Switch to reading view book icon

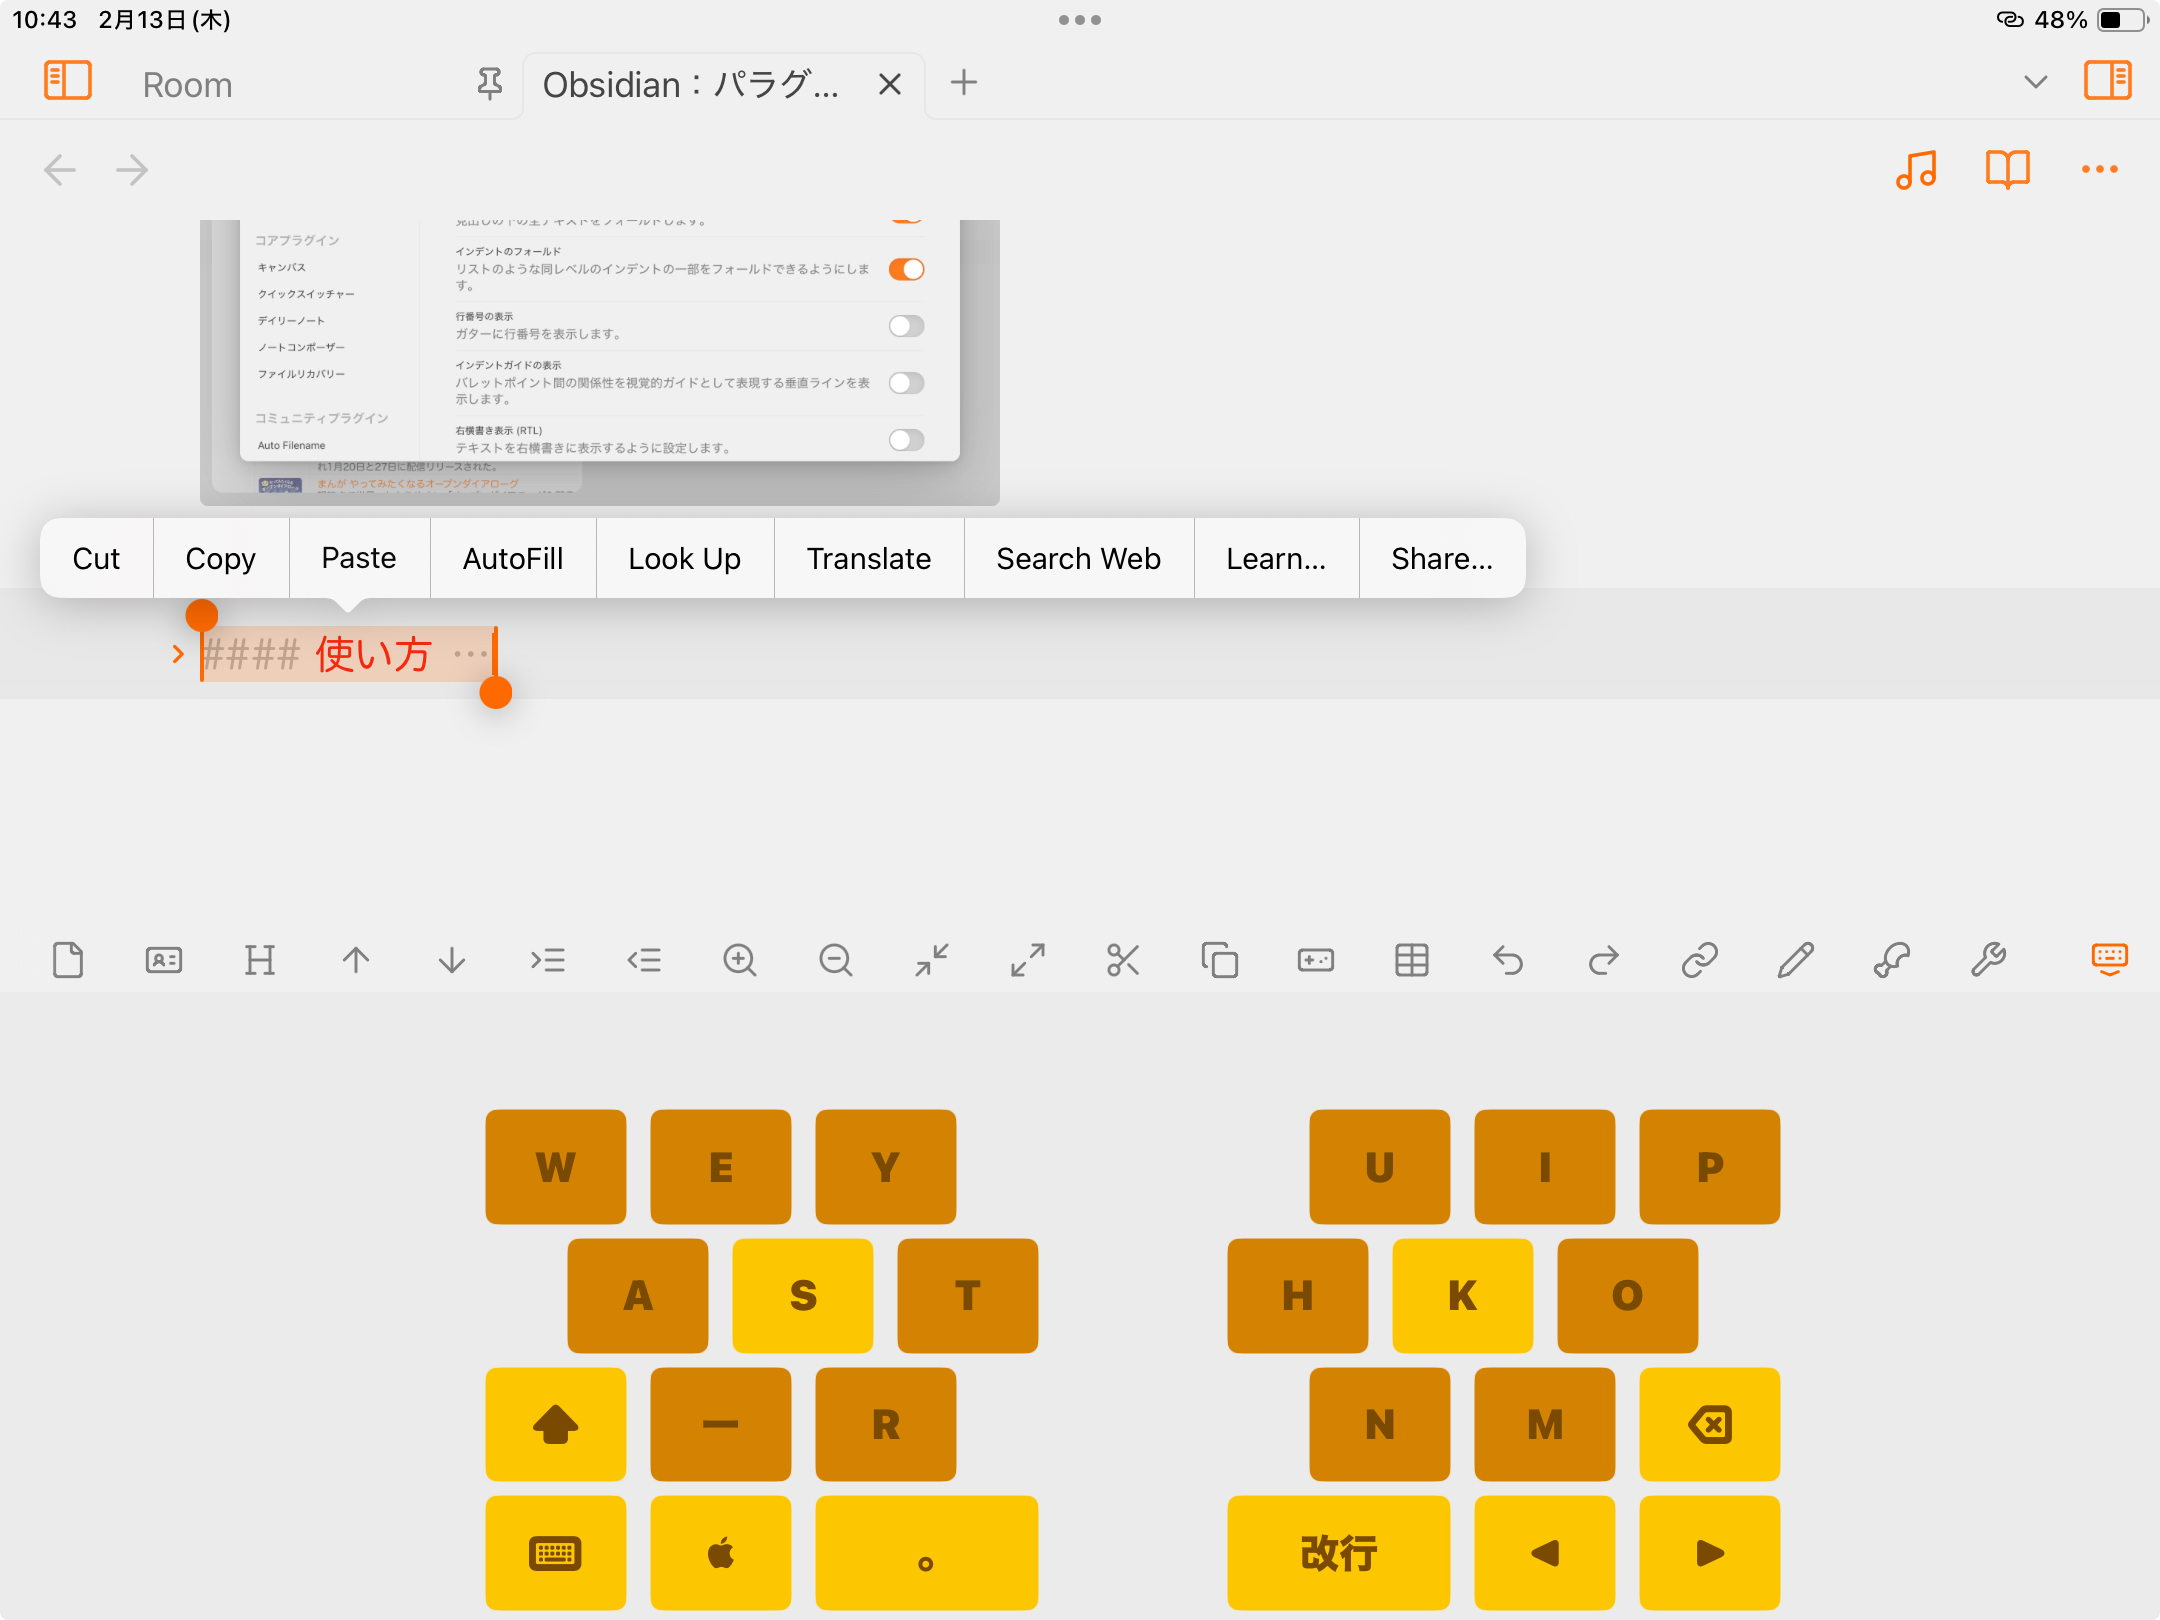(x=2007, y=170)
